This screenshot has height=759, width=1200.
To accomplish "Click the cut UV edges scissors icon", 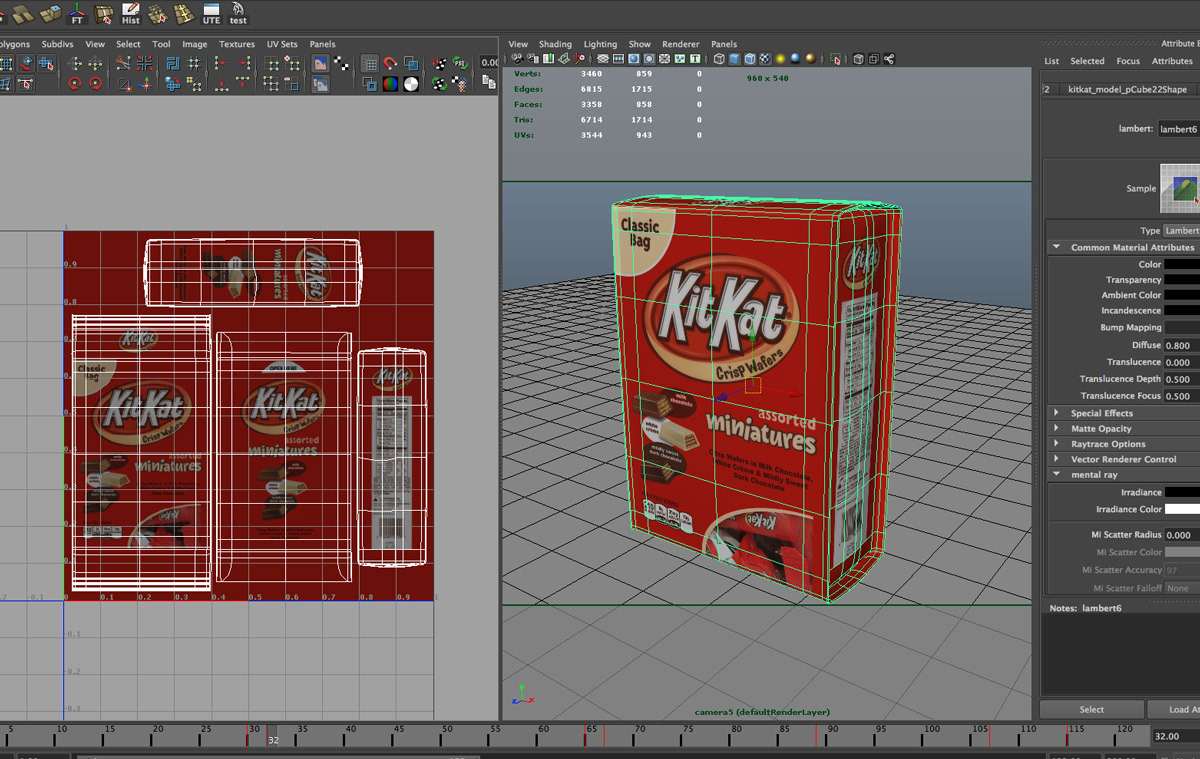I will [x=123, y=63].
